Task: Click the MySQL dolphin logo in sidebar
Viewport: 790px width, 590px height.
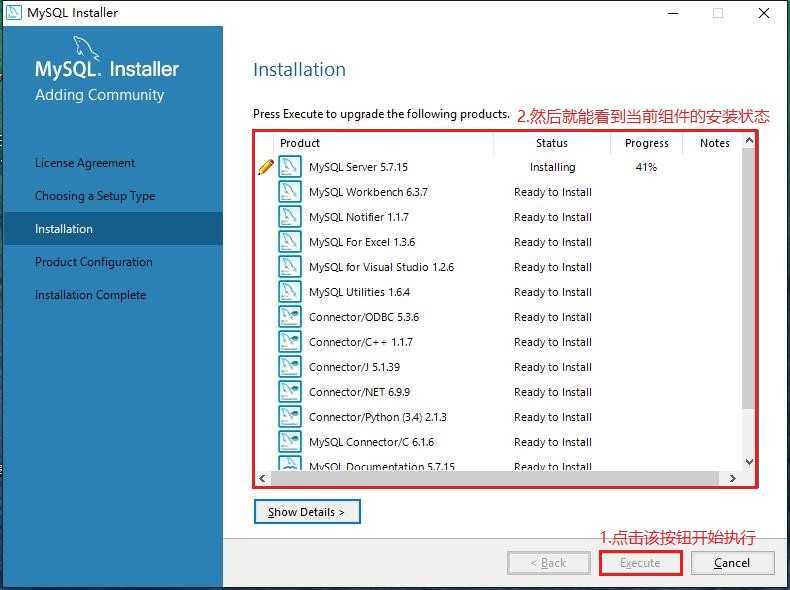Action: coord(86,48)
